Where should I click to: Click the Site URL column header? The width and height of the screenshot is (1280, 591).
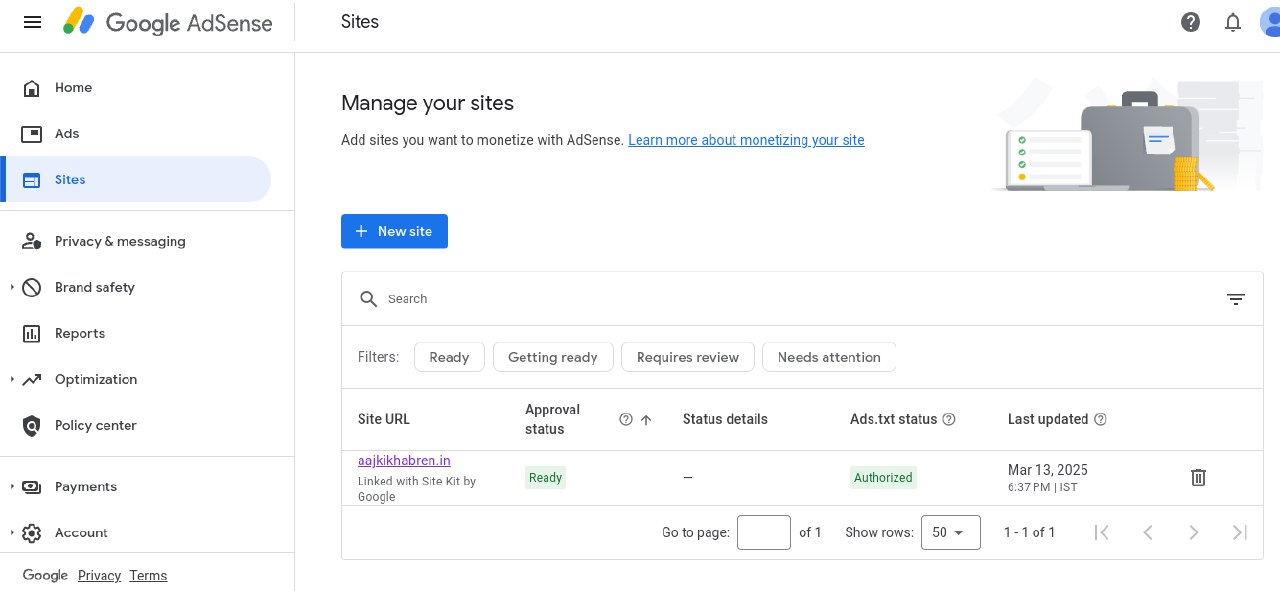click(384, 420)
